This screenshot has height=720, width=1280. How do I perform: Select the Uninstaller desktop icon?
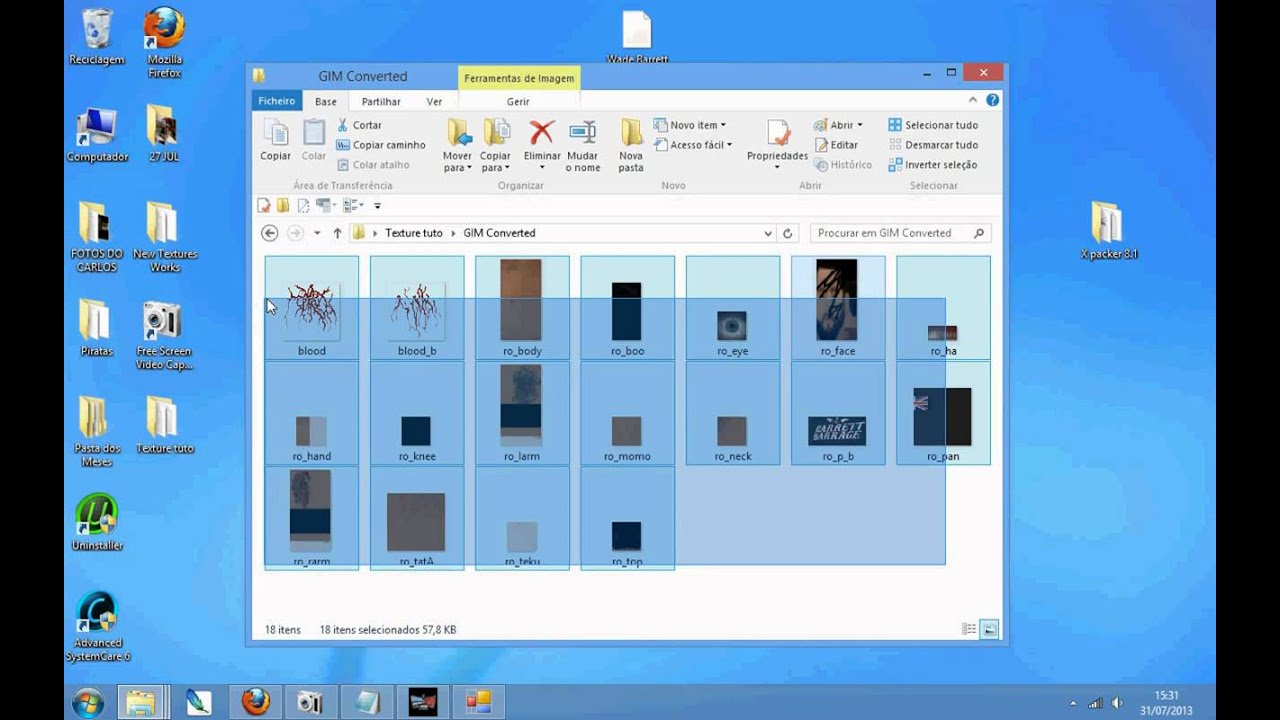[x=97, y=522]
